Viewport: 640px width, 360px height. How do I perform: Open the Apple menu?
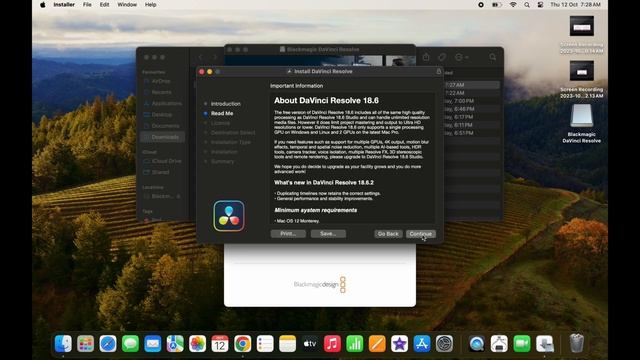pyautogui.click(x=43, y=5)
